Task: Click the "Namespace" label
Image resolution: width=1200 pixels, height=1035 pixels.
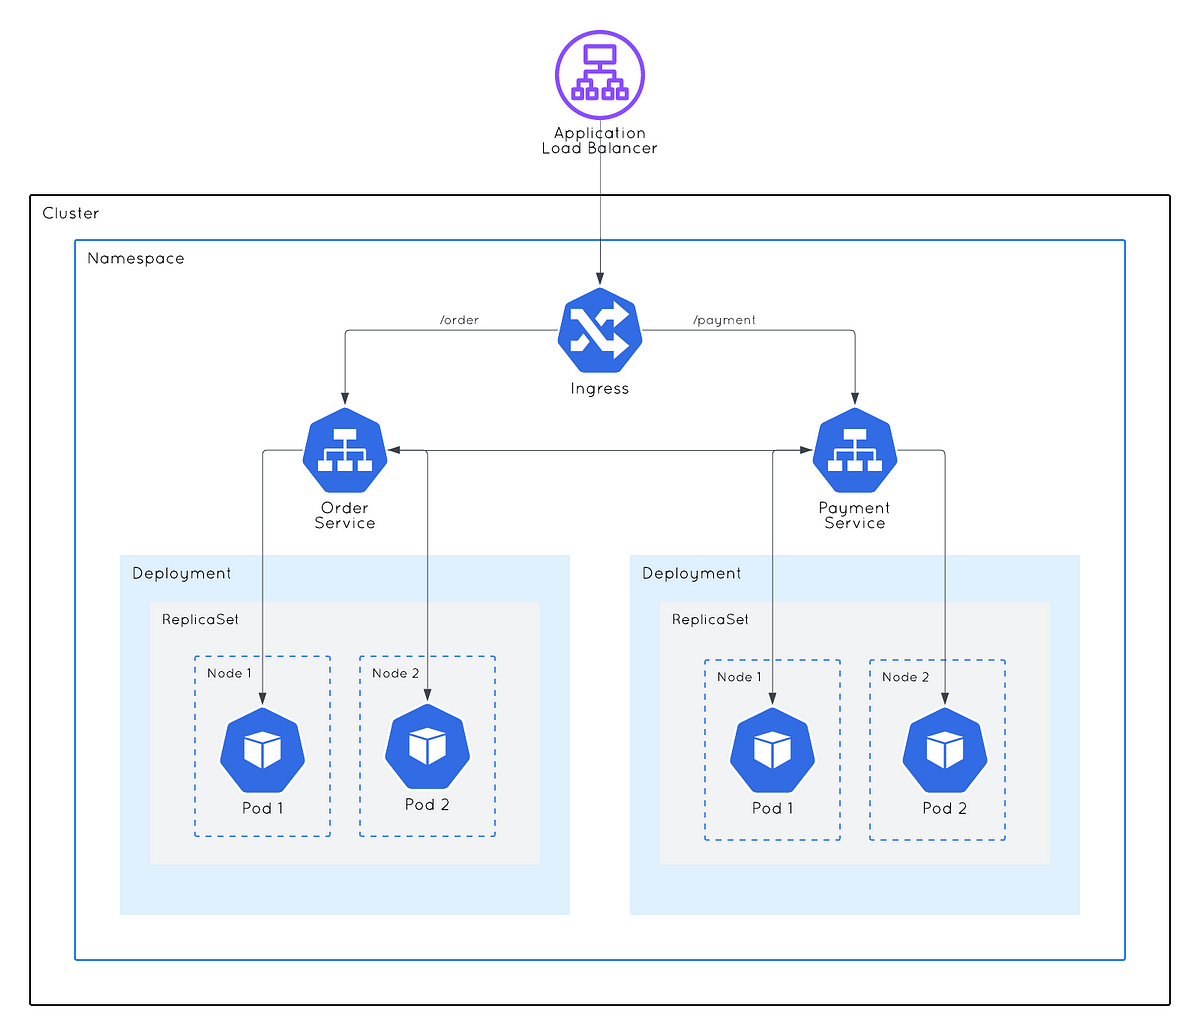Action: (x=136, y=258)
